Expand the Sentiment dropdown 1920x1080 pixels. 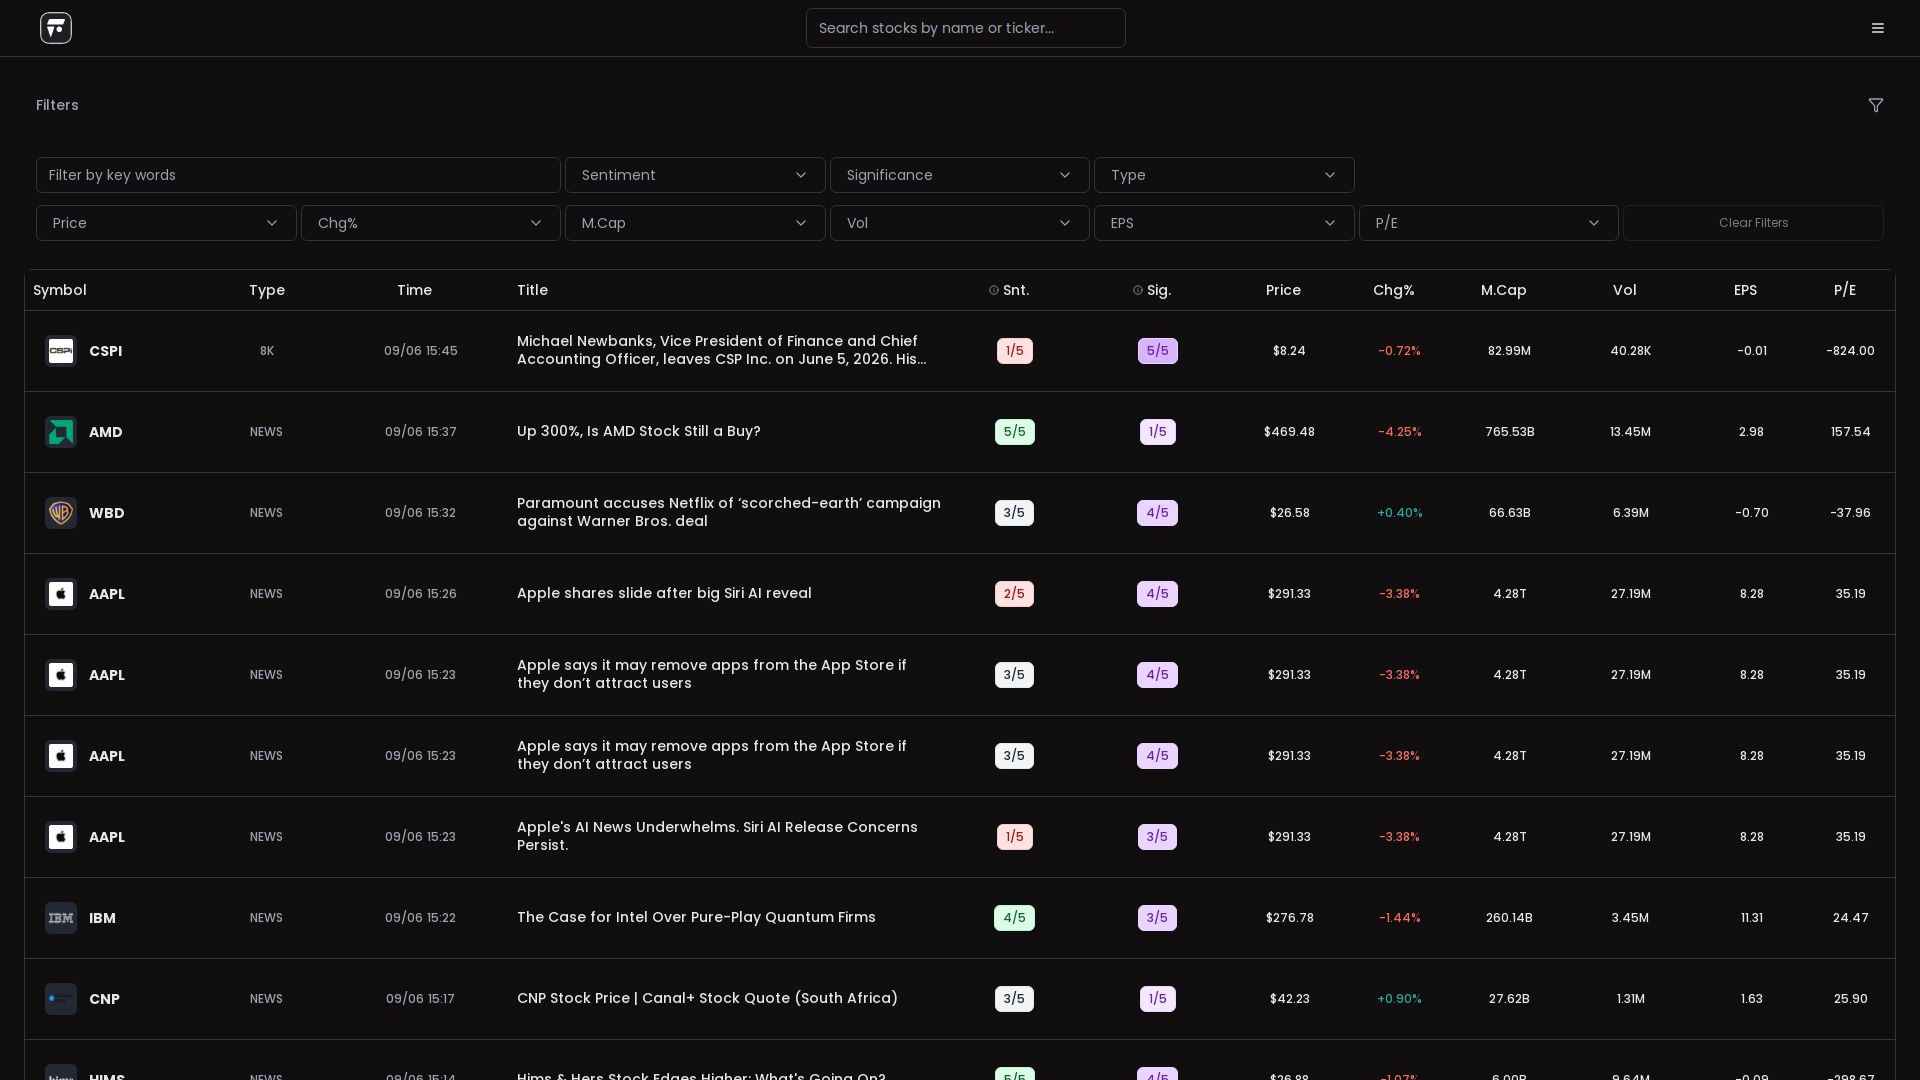[x=695, y=175]
